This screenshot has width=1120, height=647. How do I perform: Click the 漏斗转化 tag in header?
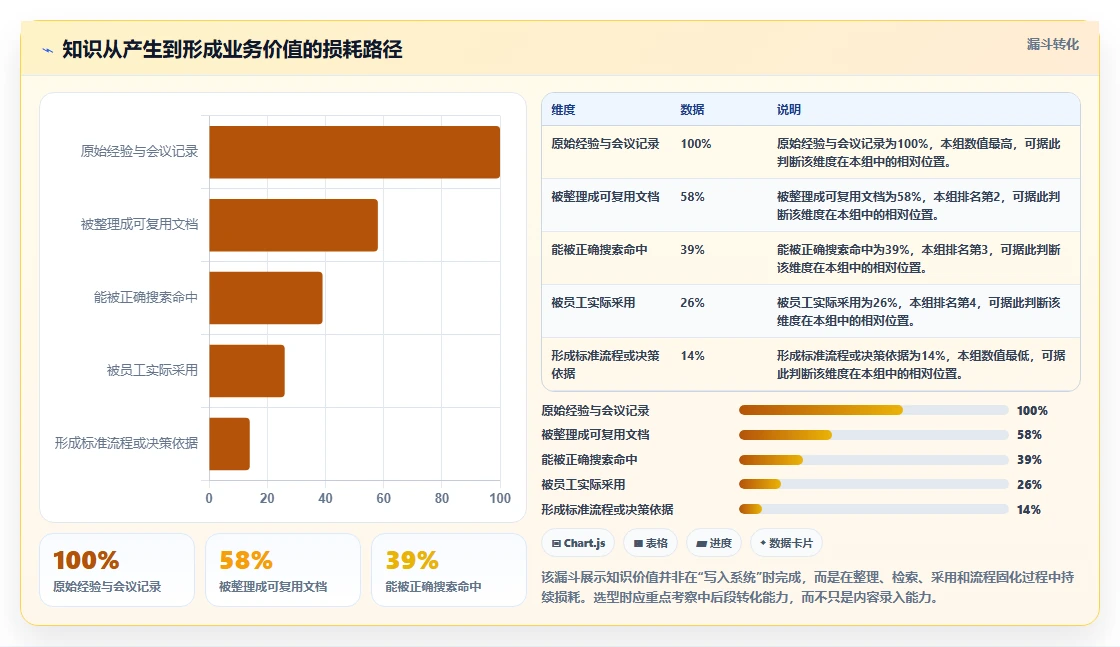(1052, 44)
